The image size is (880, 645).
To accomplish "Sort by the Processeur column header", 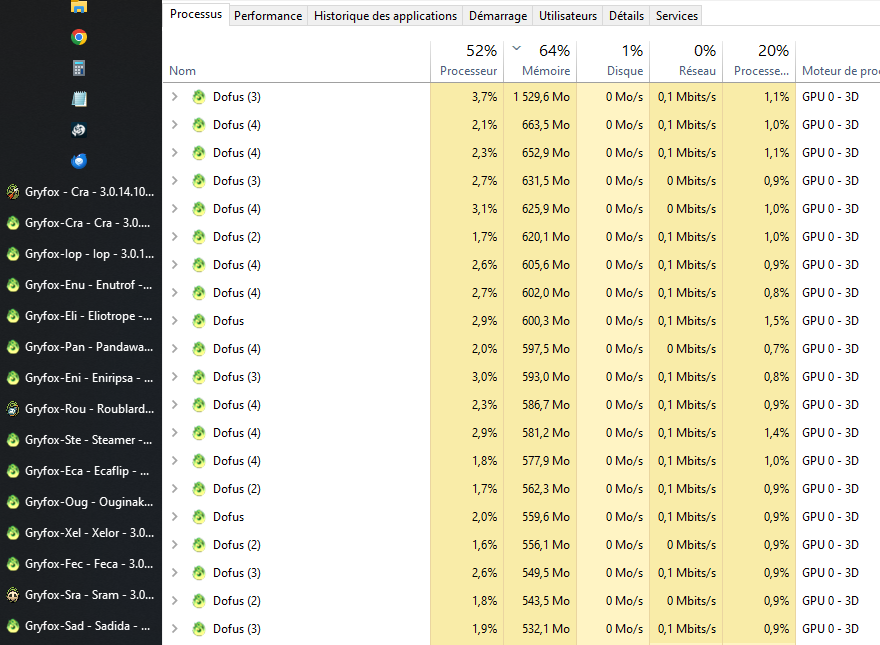I will pyautogui.click(x=467, y=62).
